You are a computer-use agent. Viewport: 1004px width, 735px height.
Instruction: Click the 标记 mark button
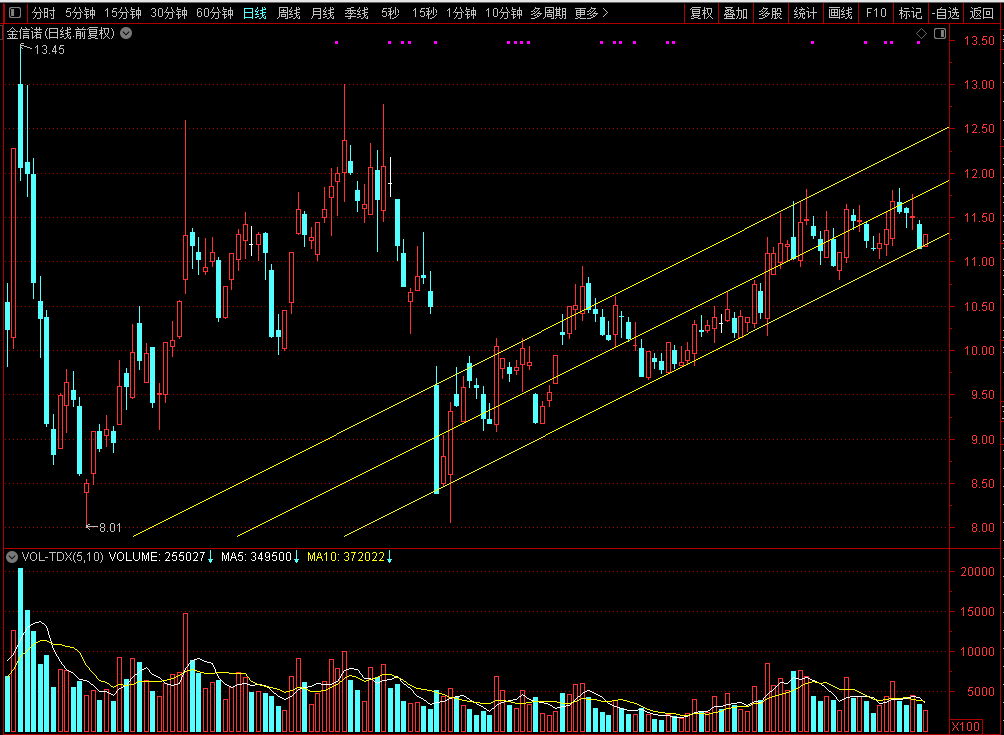(910, 13)
